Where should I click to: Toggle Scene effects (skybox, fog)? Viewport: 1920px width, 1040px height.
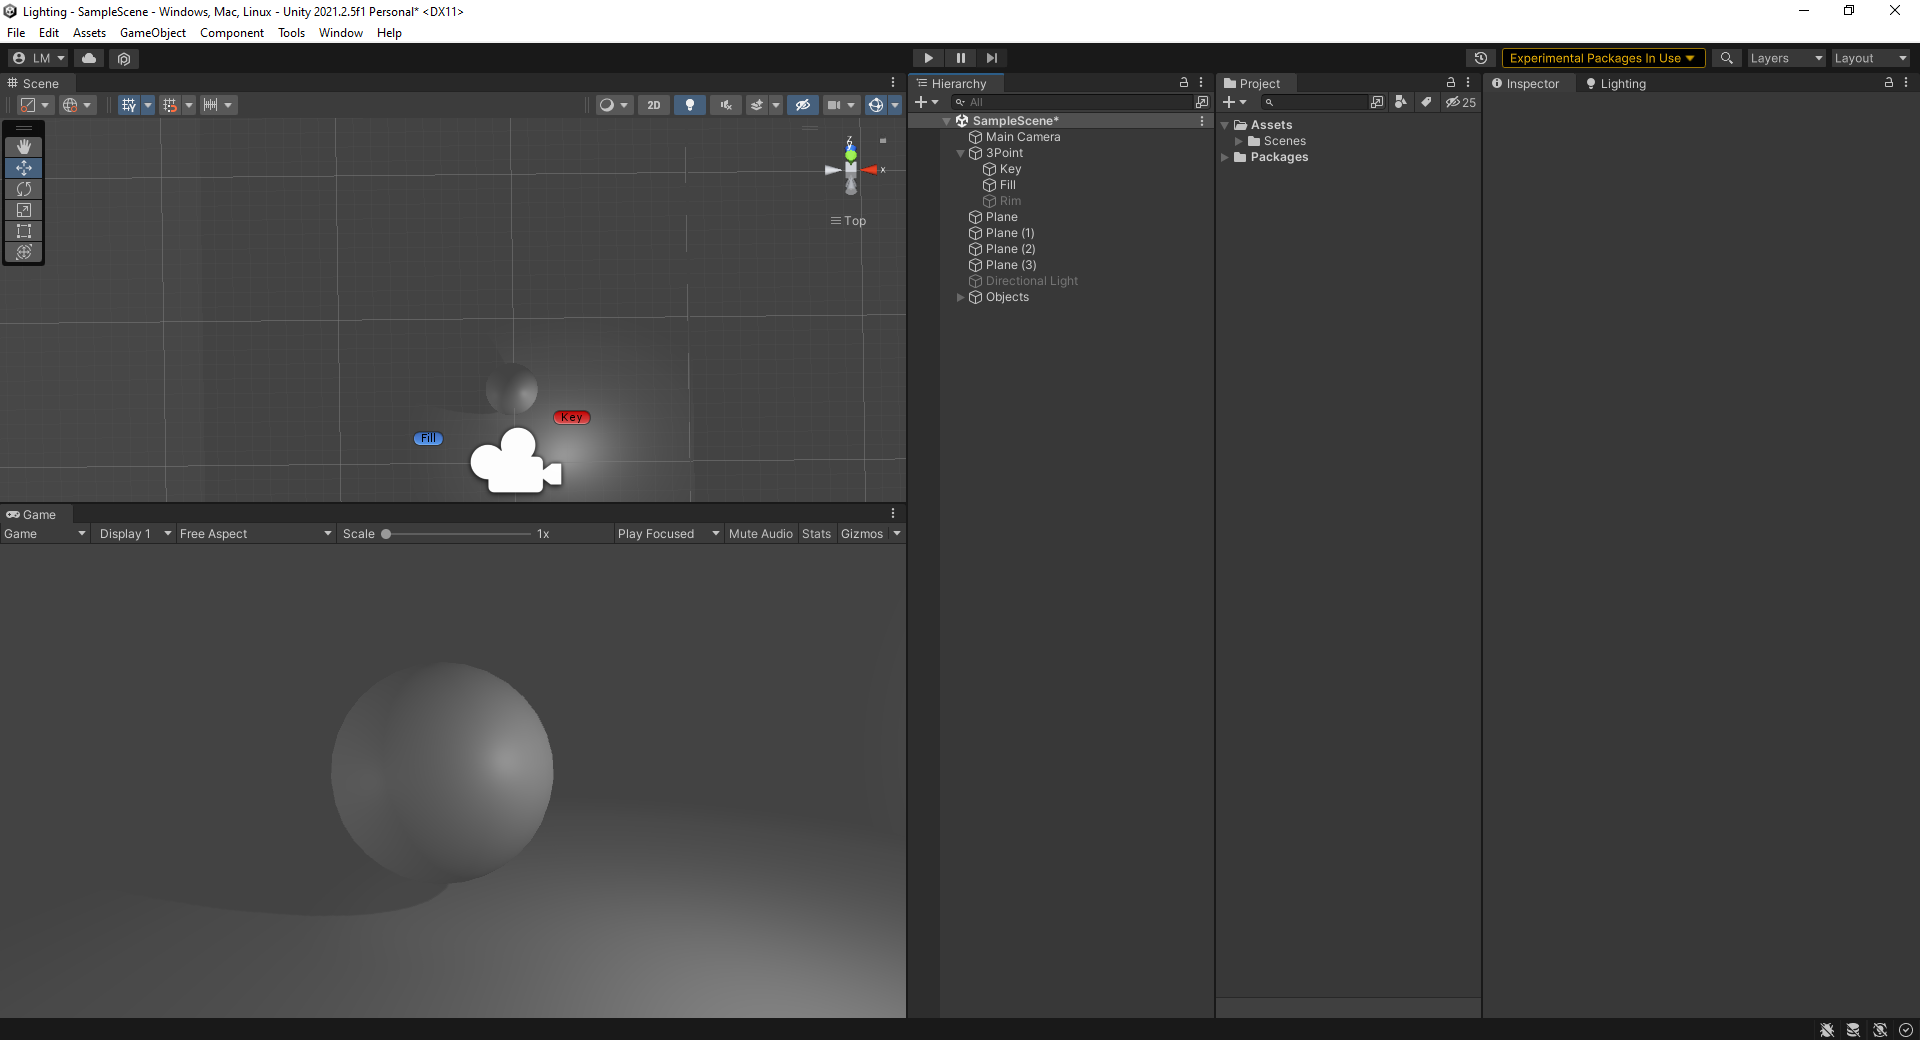(x=757, y=105)
